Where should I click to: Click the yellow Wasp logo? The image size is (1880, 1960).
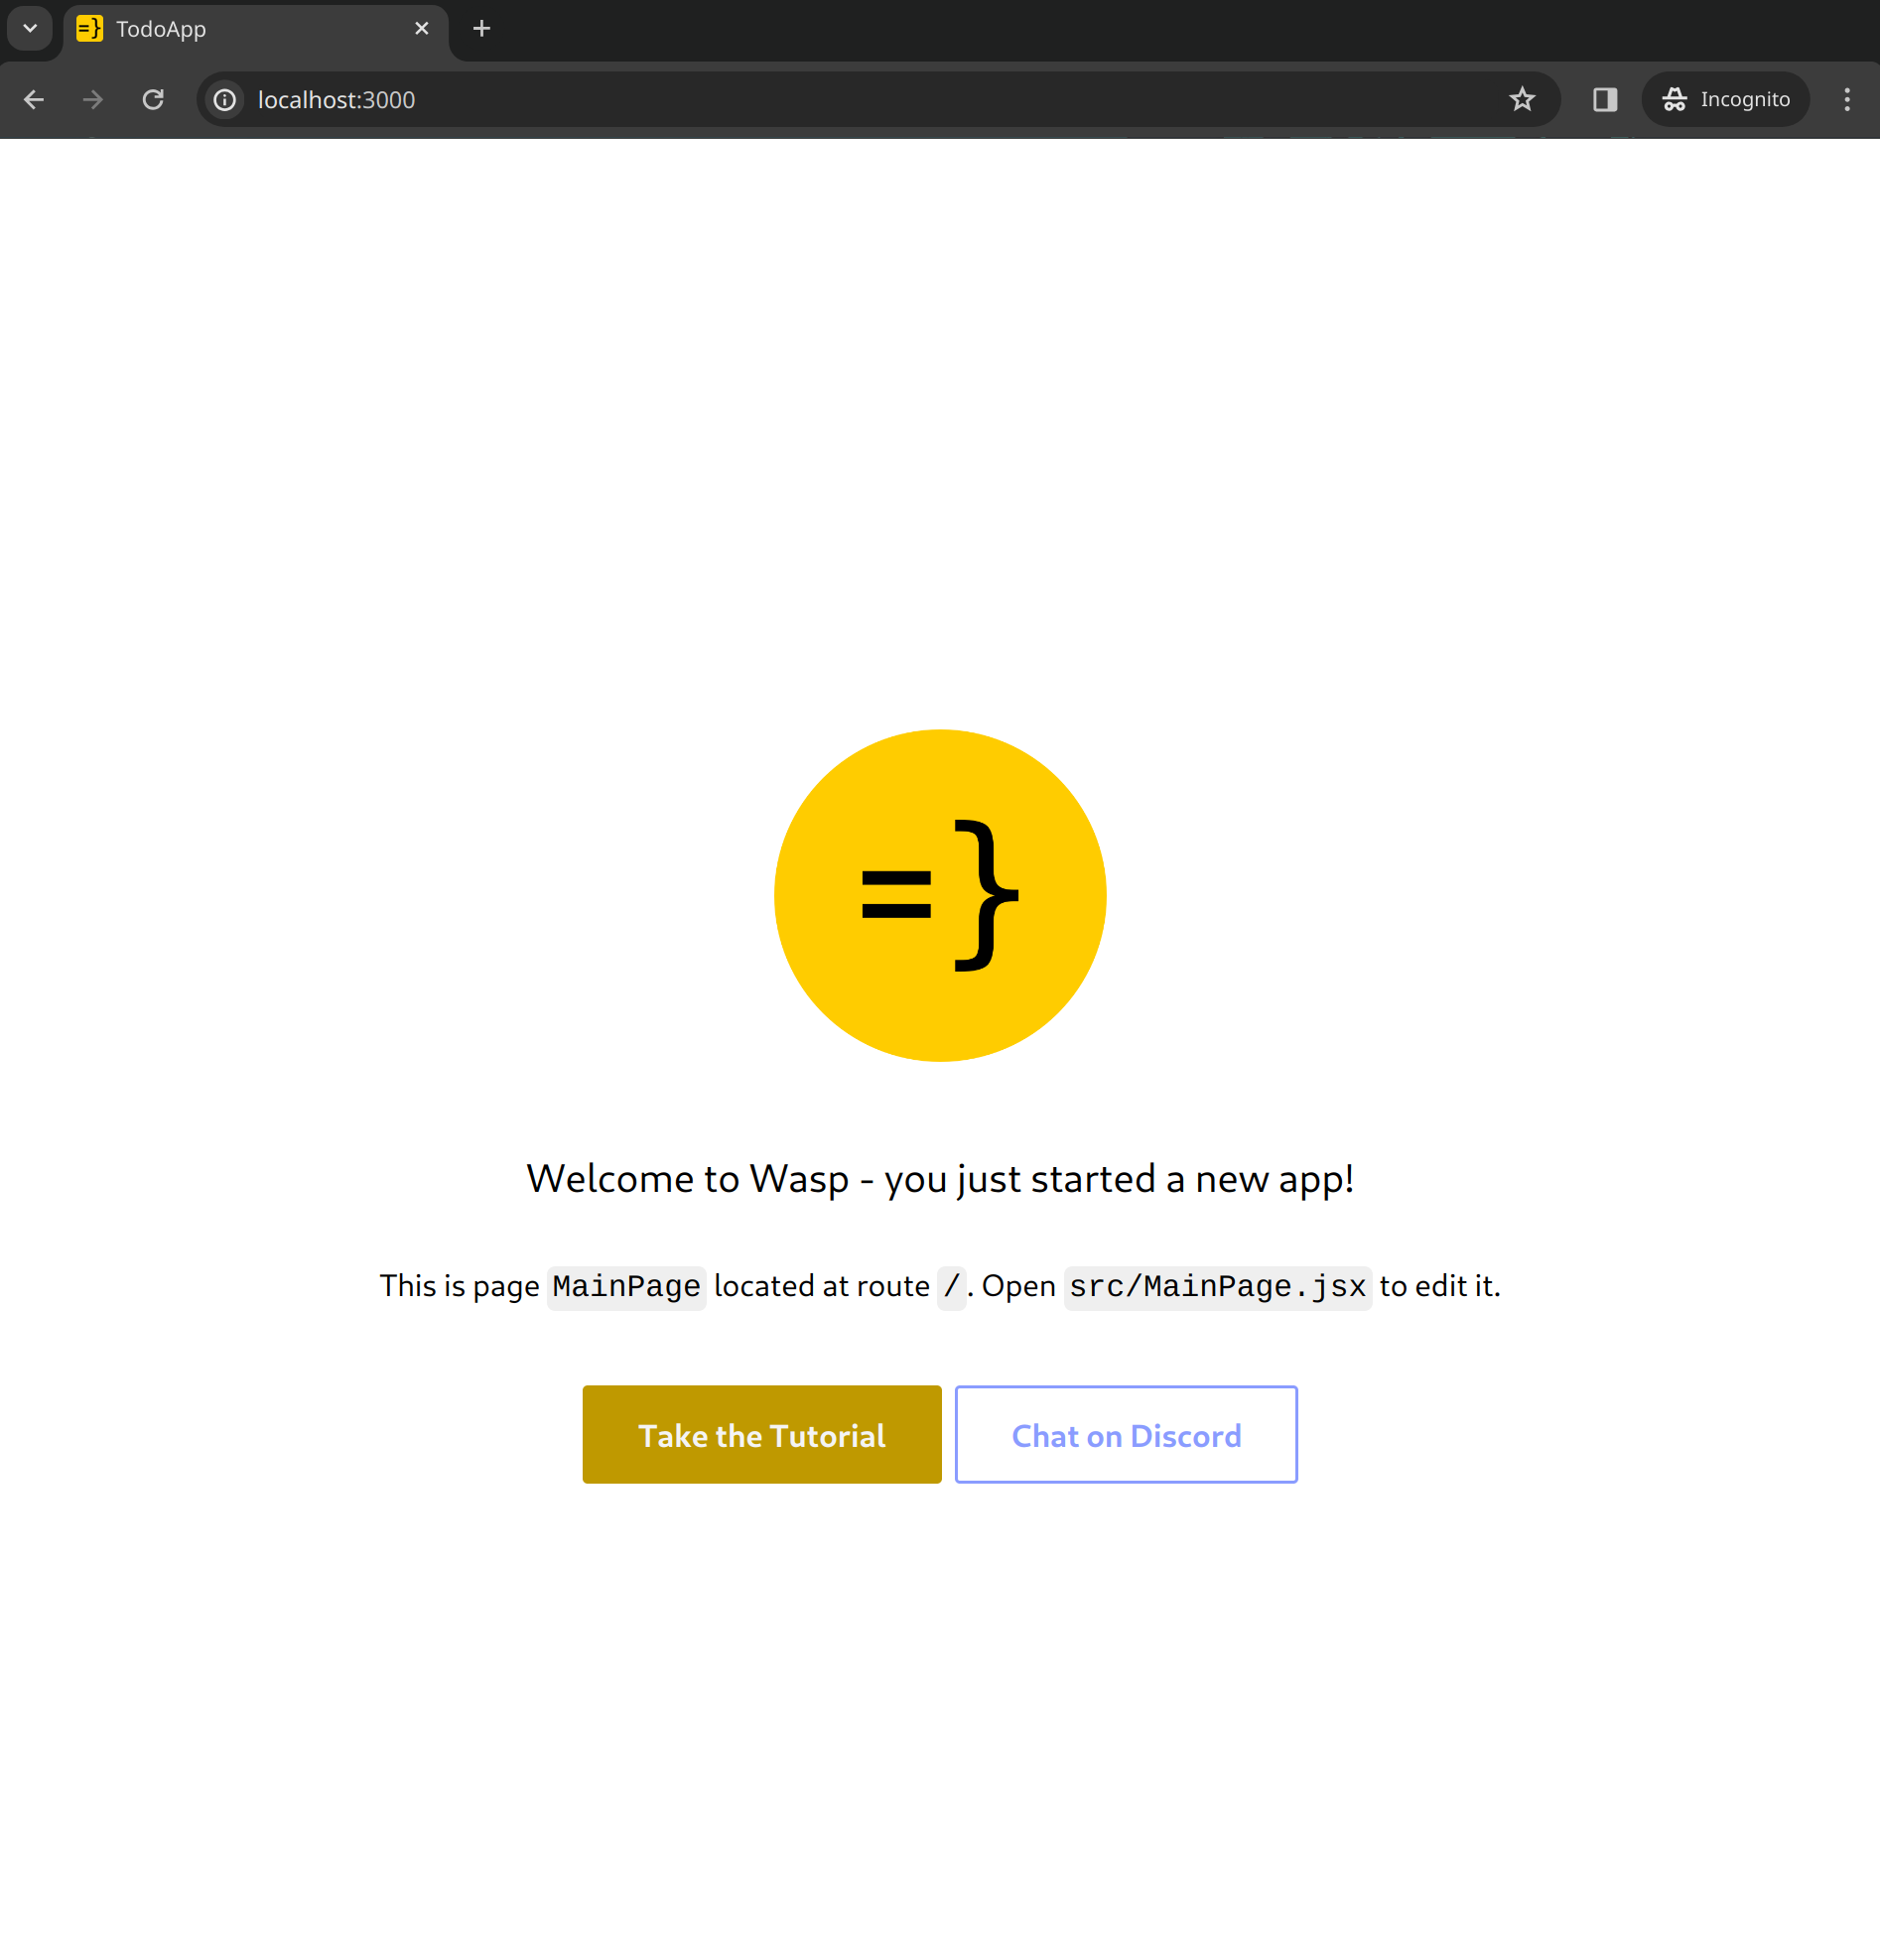coord(939,895)
